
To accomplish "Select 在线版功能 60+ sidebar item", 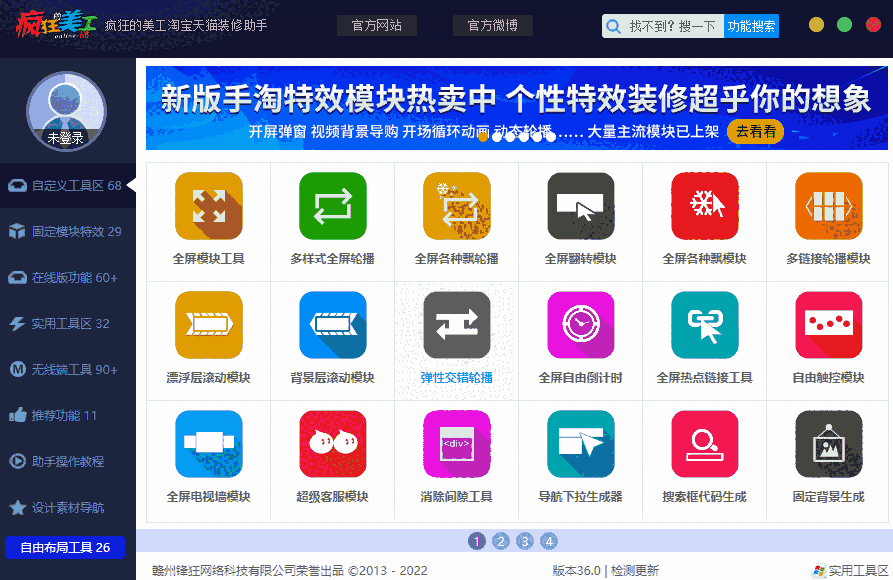I will click(x=68, y=277).
